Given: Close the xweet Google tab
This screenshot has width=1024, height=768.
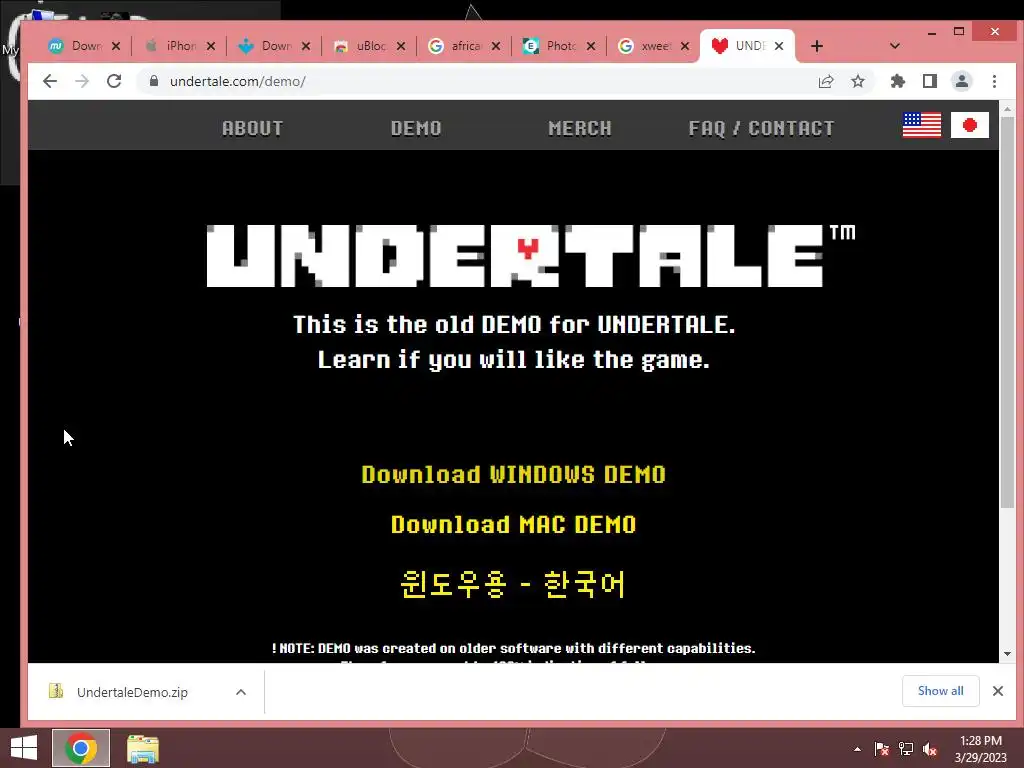Looking at the screenshot, I should [684, 46].
